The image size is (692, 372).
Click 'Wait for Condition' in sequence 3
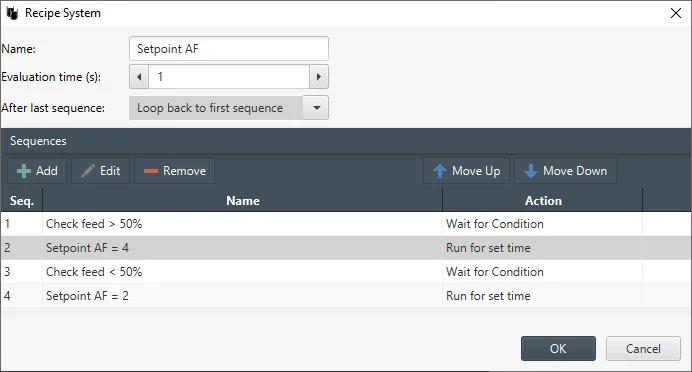(x=495, y=271)
